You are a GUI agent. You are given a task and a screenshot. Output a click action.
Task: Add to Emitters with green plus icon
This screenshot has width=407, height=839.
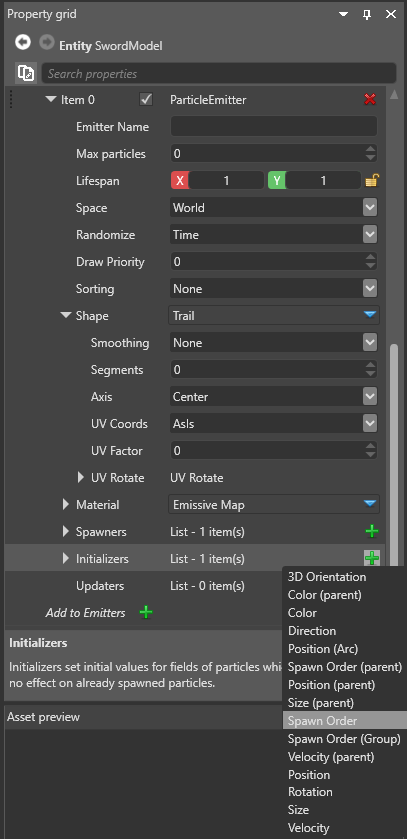click(x=145, y=613)
